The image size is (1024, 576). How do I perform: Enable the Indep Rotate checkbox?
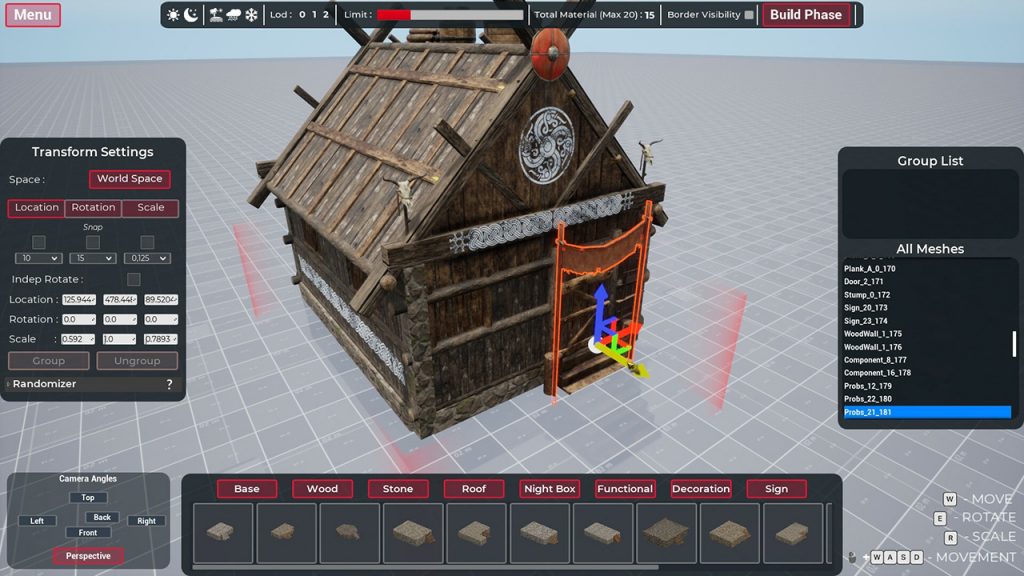click(133, 279)
